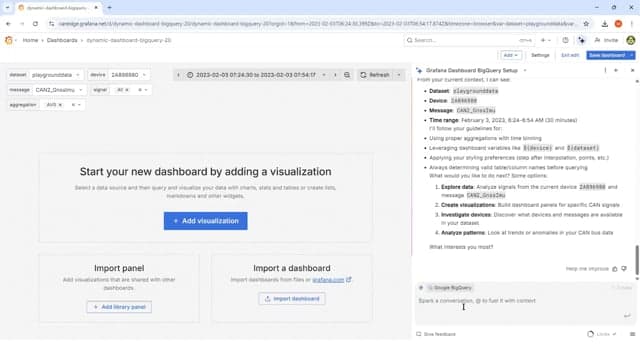Toggle the Grafana Assistant sparkle icon
The width and height of the screenshot is (640, 360).
point(581,40)
